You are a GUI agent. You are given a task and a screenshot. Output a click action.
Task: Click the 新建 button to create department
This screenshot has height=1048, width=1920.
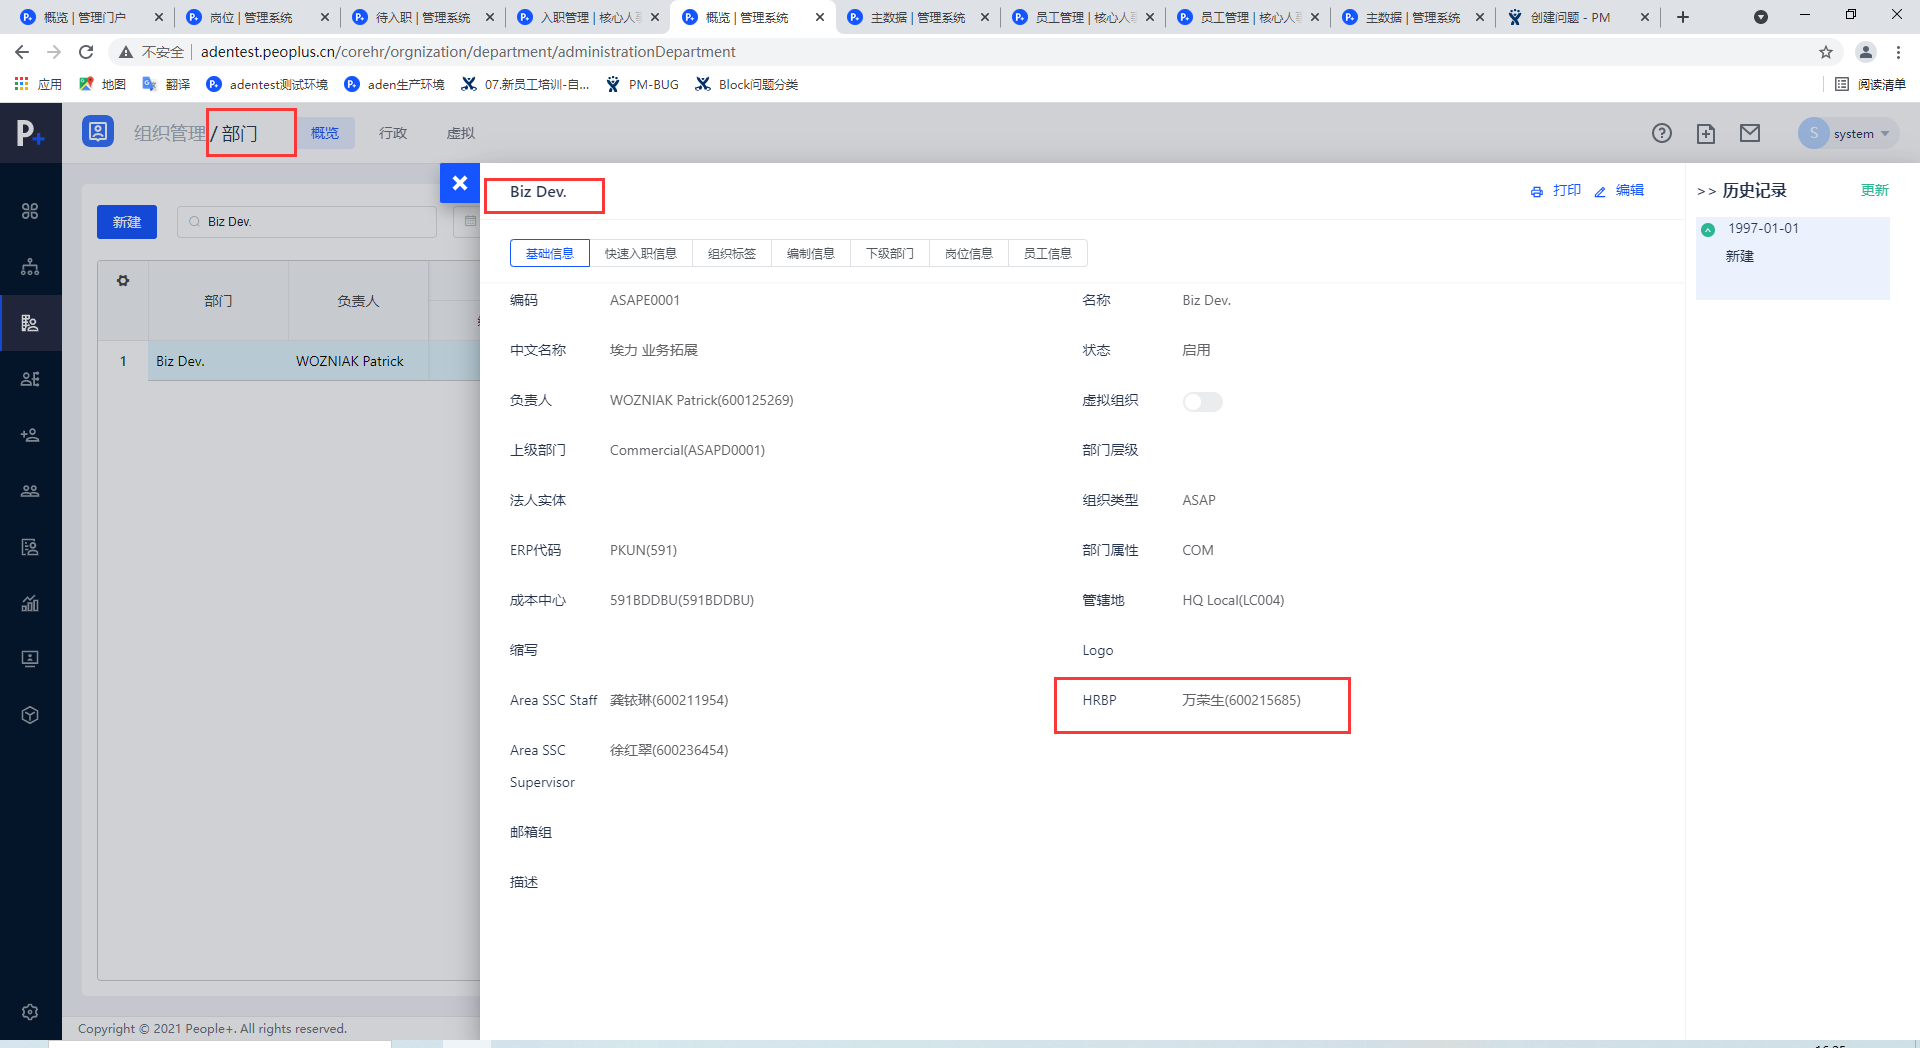[x=126, y=221]
